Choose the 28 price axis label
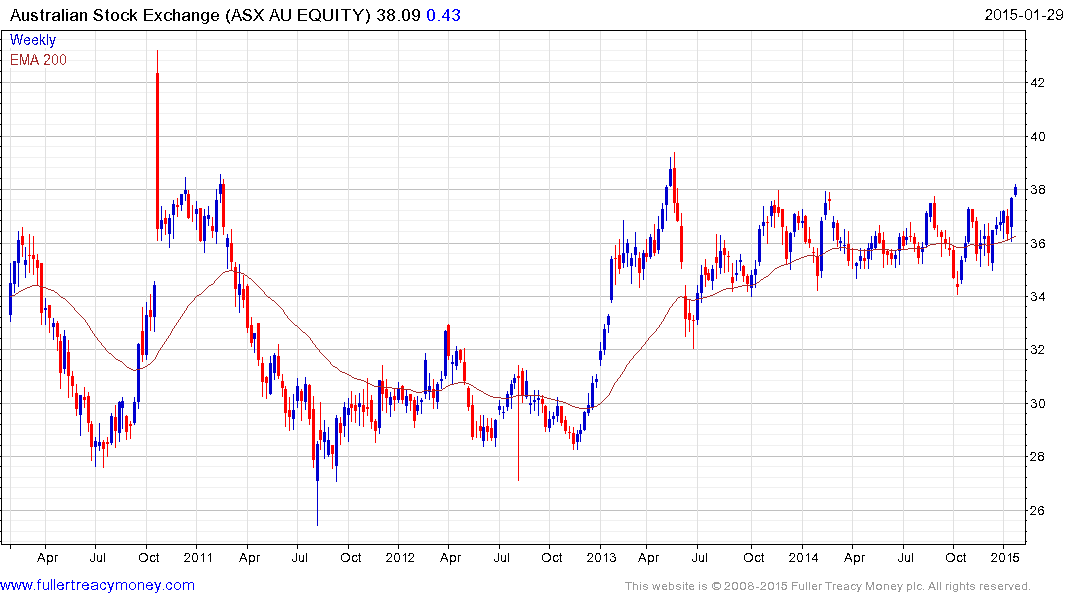 [1038, 457]
